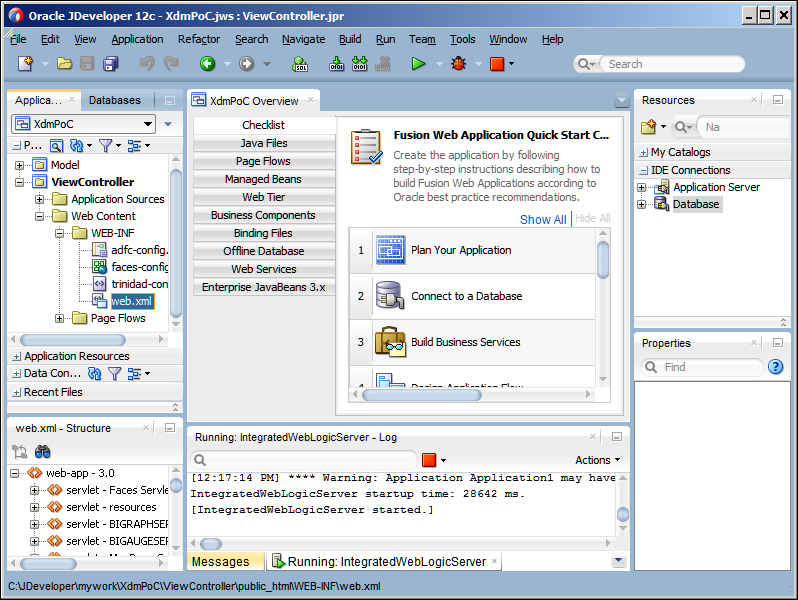This screenshot has width=798, height=600.
Task: Expand the Page Flows folder node
Action: tap(59, 318)
